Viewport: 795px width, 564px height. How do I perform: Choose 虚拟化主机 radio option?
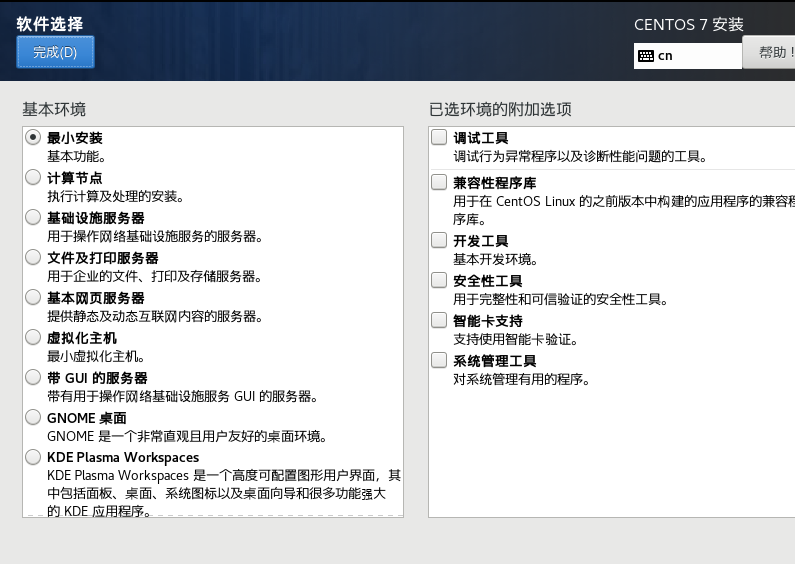tap(33, 337)
